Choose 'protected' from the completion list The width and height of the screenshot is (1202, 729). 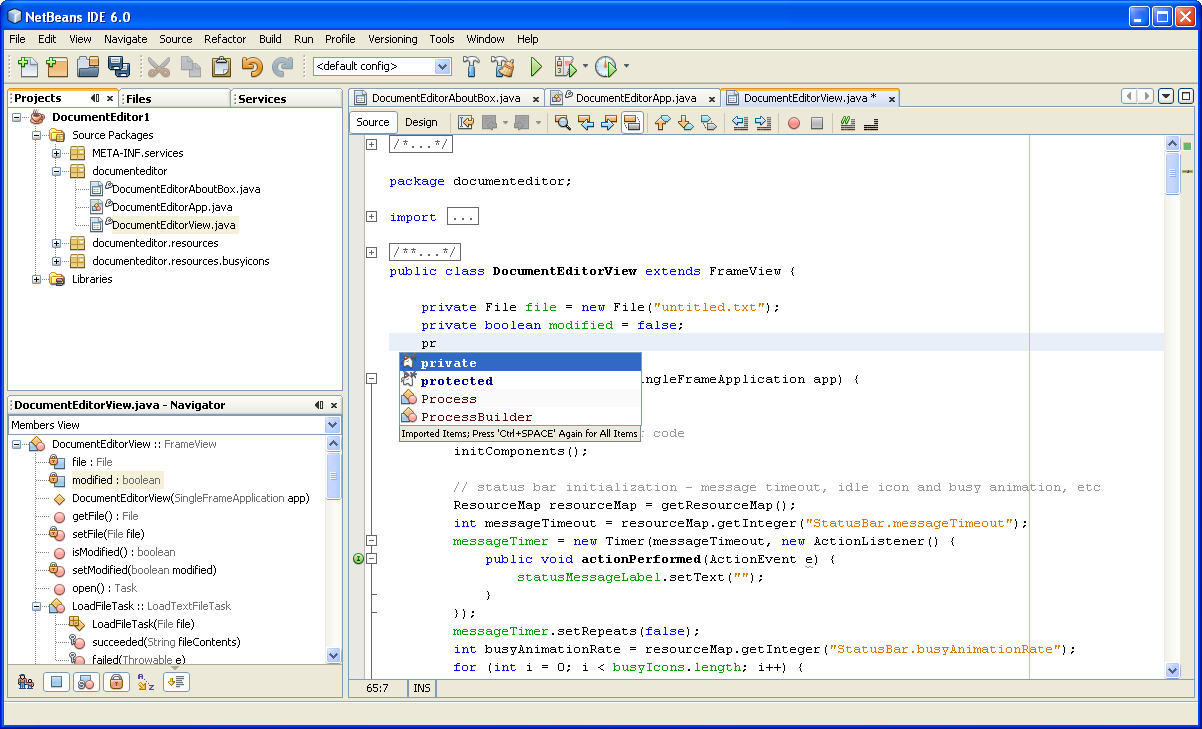(457, 381)
